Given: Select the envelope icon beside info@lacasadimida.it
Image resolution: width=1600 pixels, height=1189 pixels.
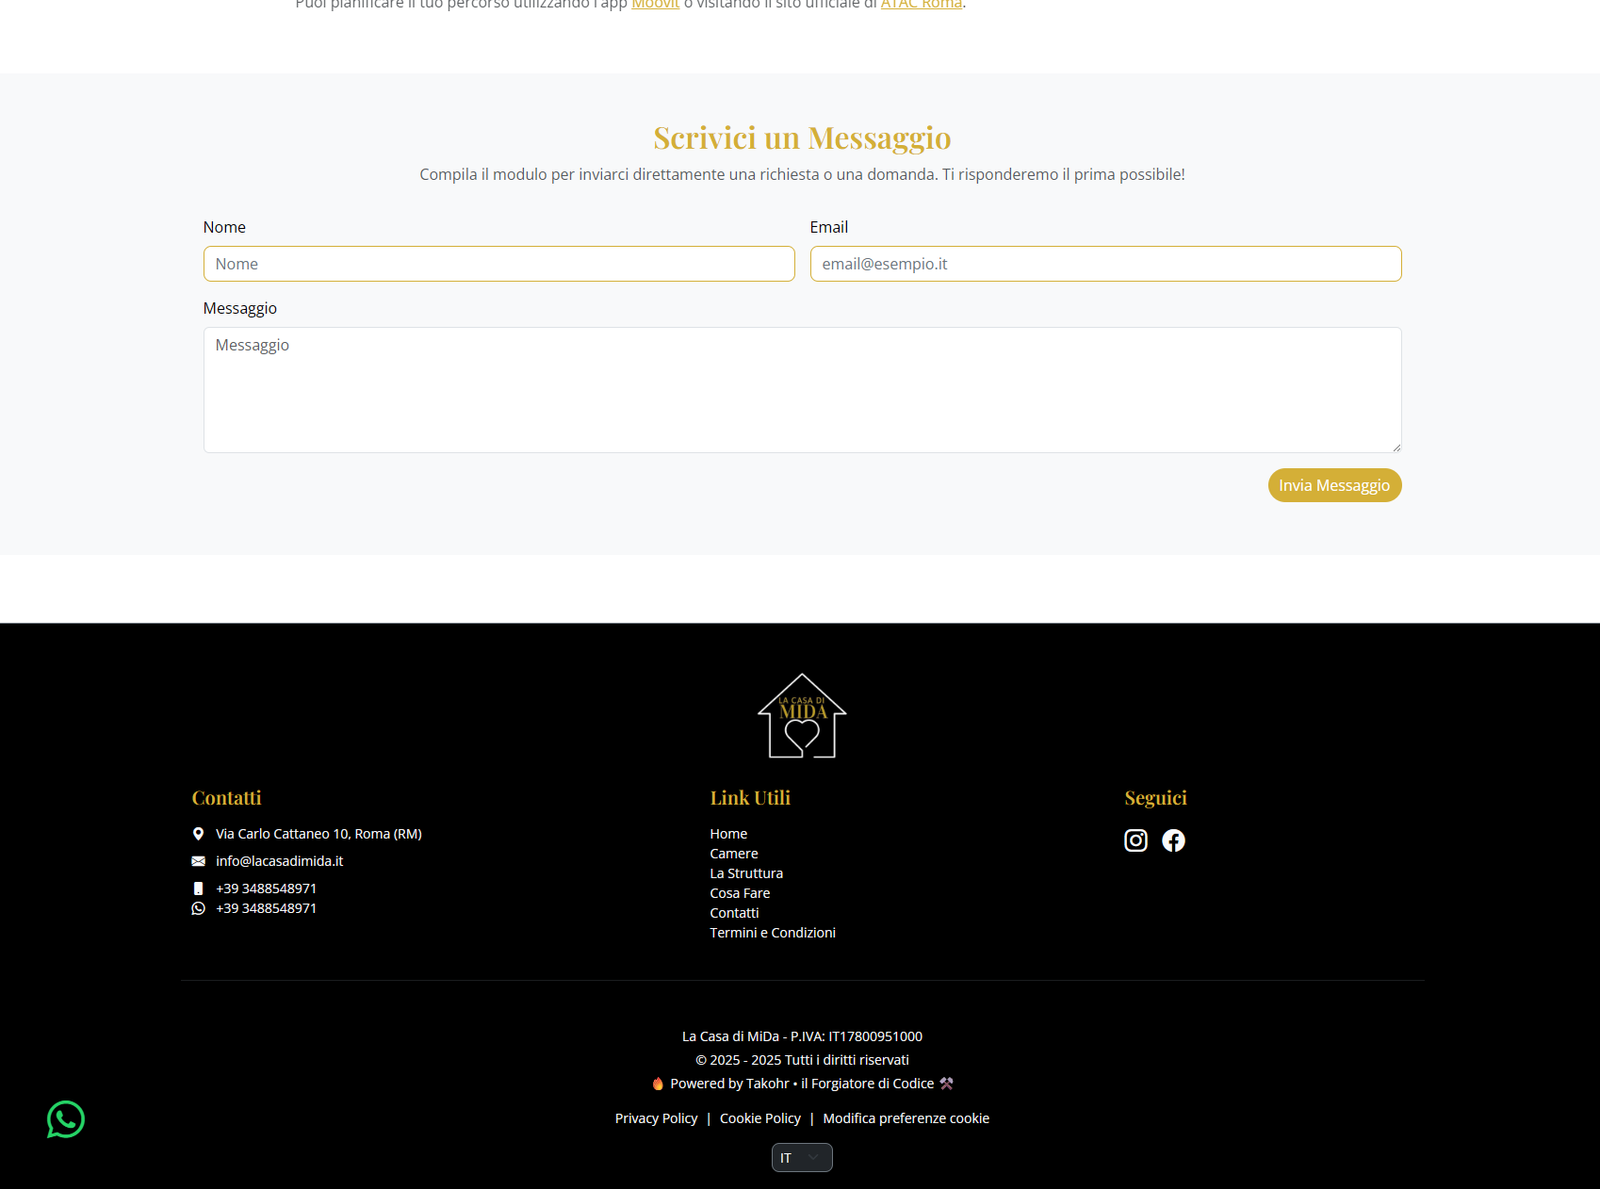Looking at the screenshot, I should click(198, 861).
